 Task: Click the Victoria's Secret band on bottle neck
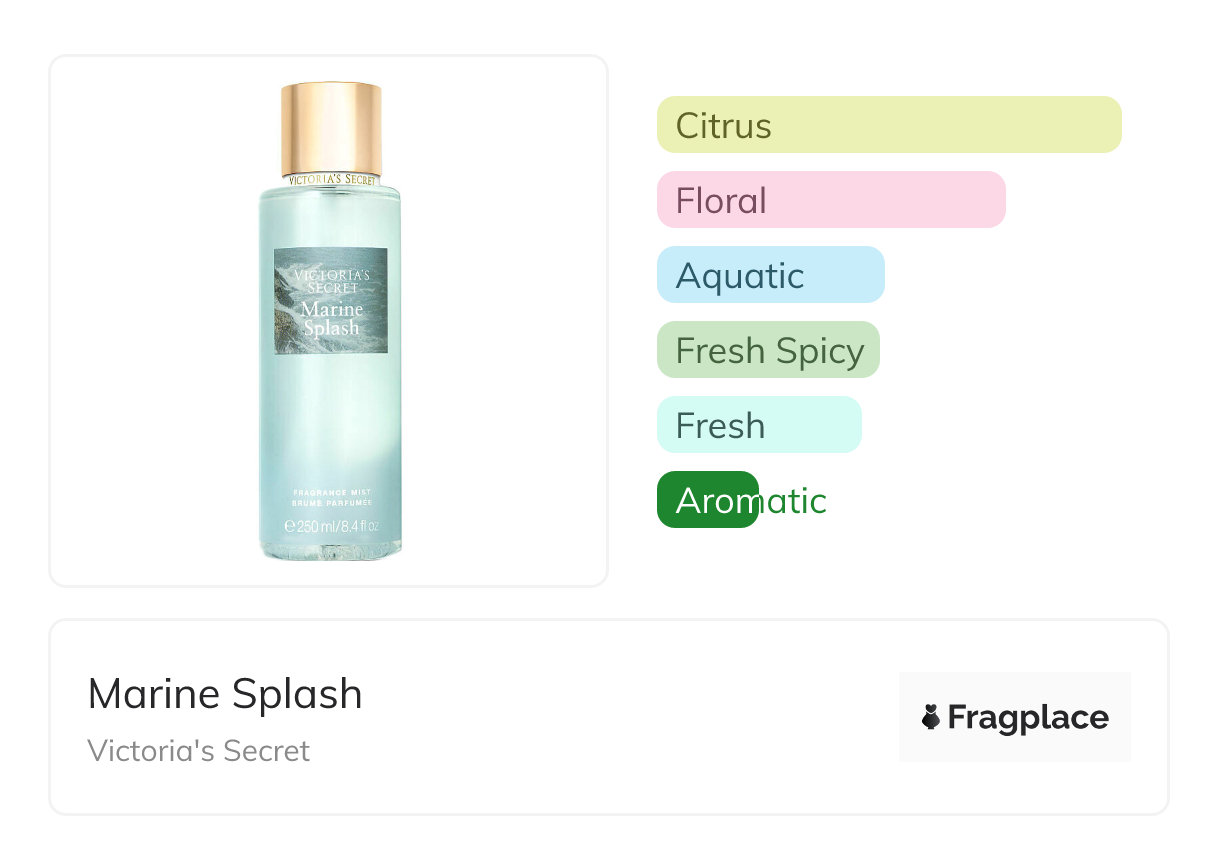331,180
